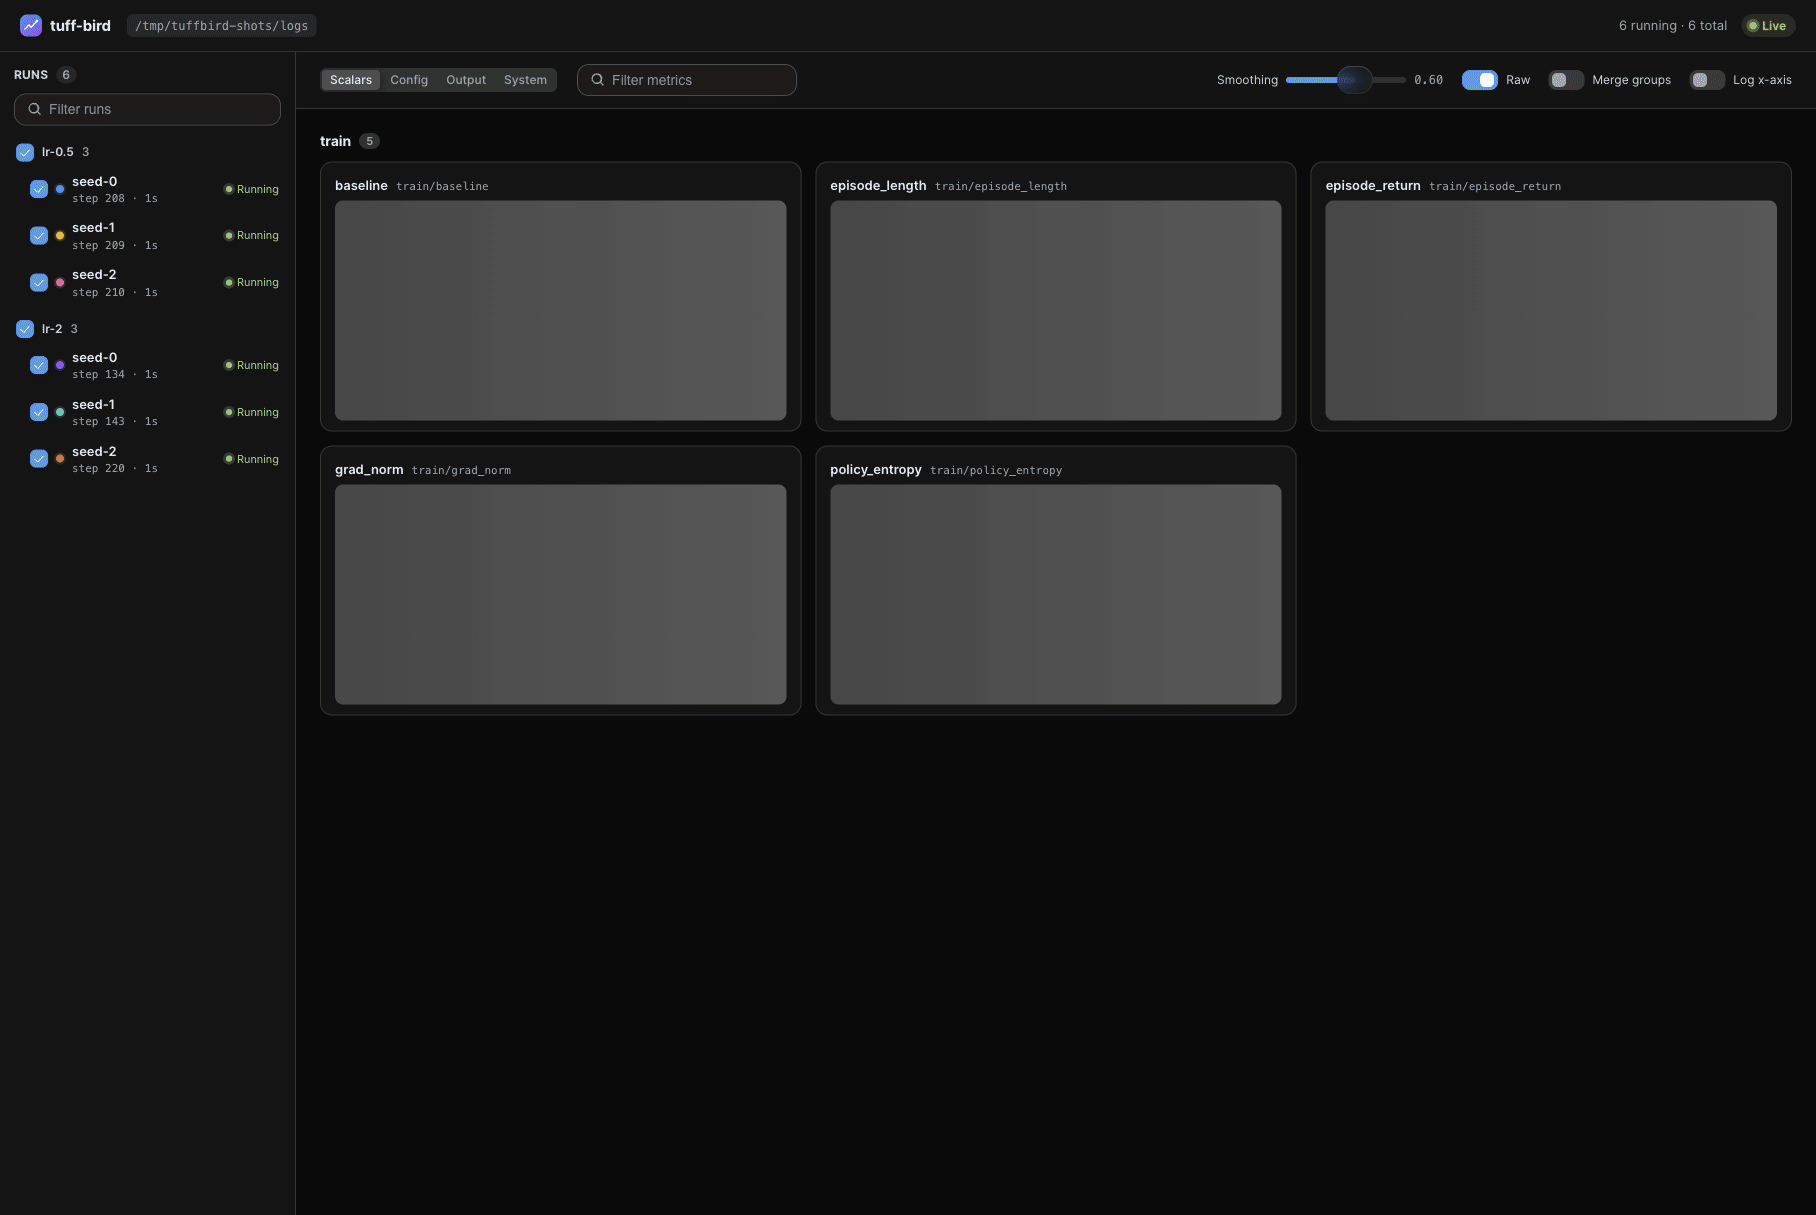The image size is (1816, 1215).
Task: Uncheck seed-1 at step 143
Action: [39, 412]
